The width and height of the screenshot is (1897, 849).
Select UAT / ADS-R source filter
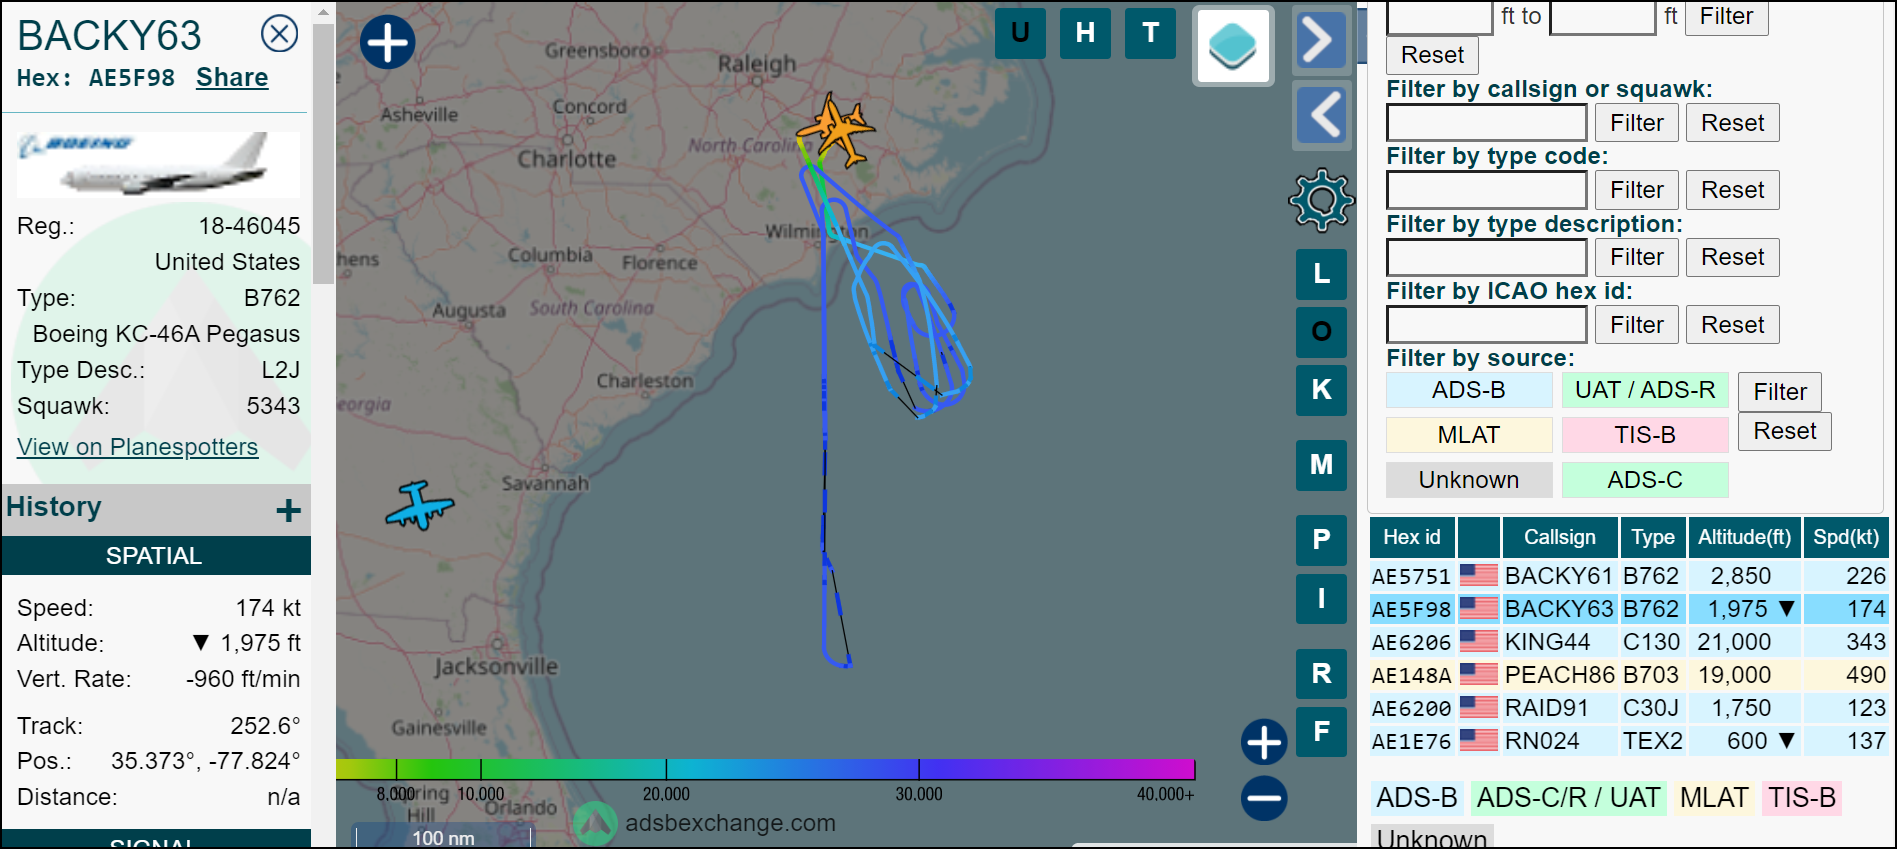click(x=1645, y=390)
